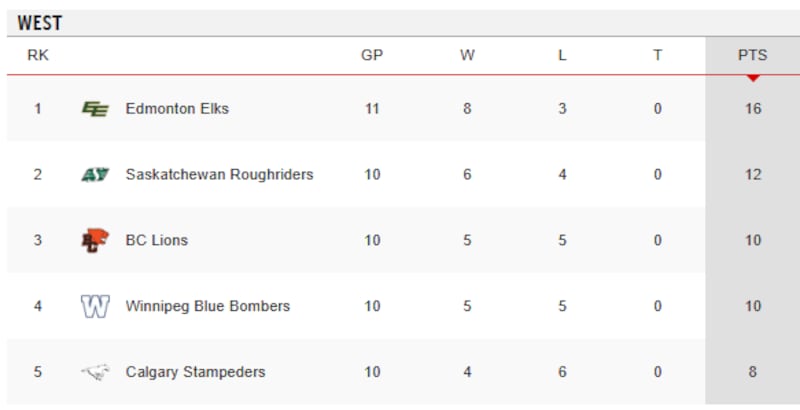Click the WEST division heading
Viewport: 800px width, 410px height.
tap(40, 23)
